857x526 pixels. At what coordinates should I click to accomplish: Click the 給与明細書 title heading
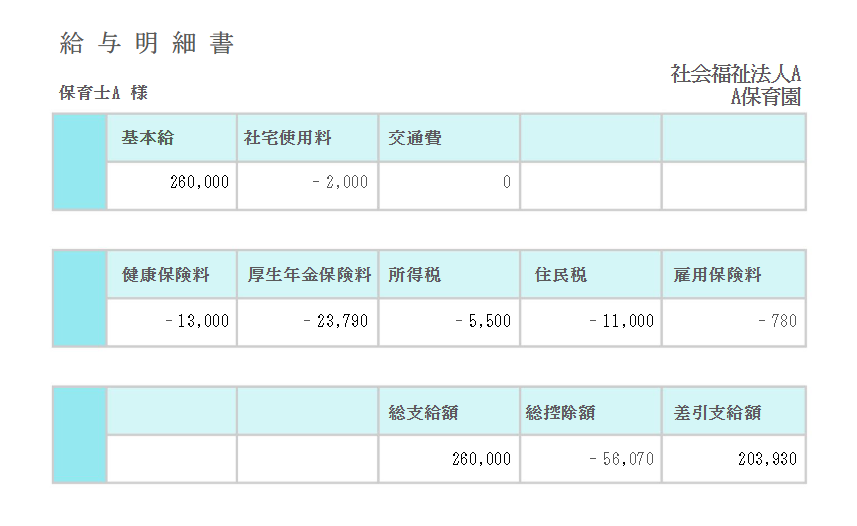point(147,44)
